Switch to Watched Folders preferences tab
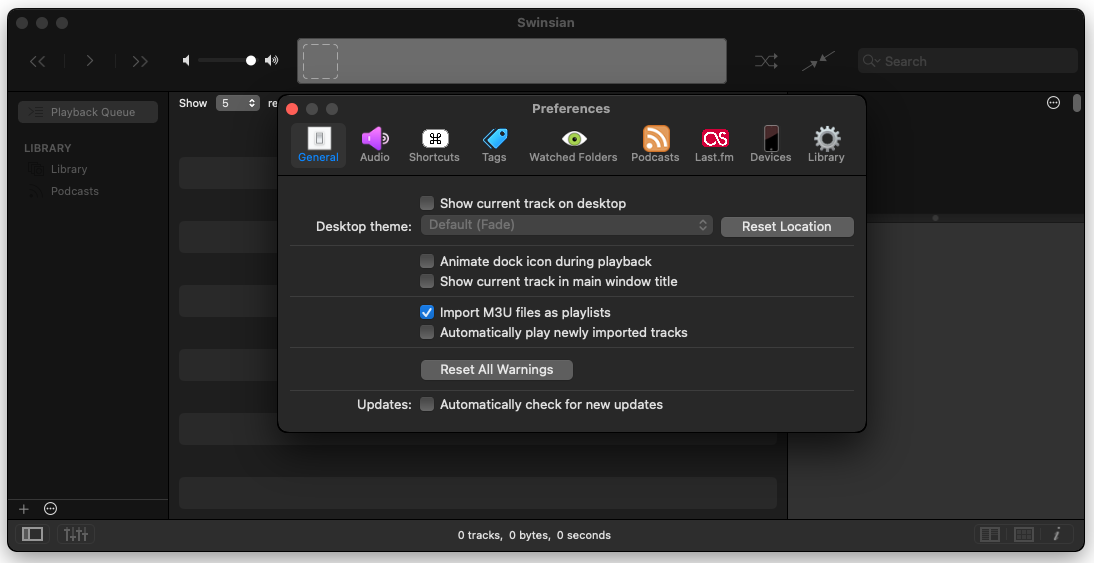Screen dimensions: 1094x563 pyautogui.click(x=573, y=145)
